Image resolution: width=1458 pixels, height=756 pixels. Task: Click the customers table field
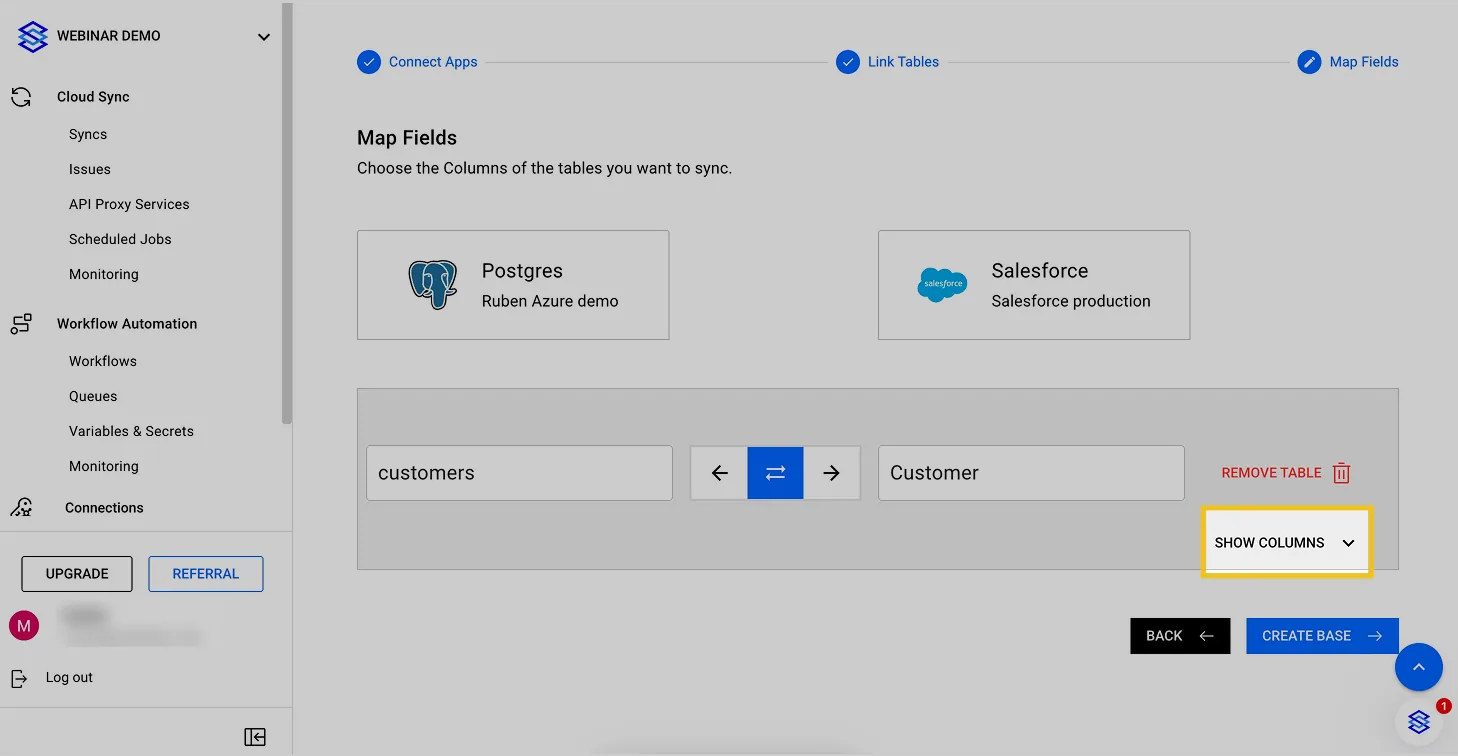tap(519, 473)
